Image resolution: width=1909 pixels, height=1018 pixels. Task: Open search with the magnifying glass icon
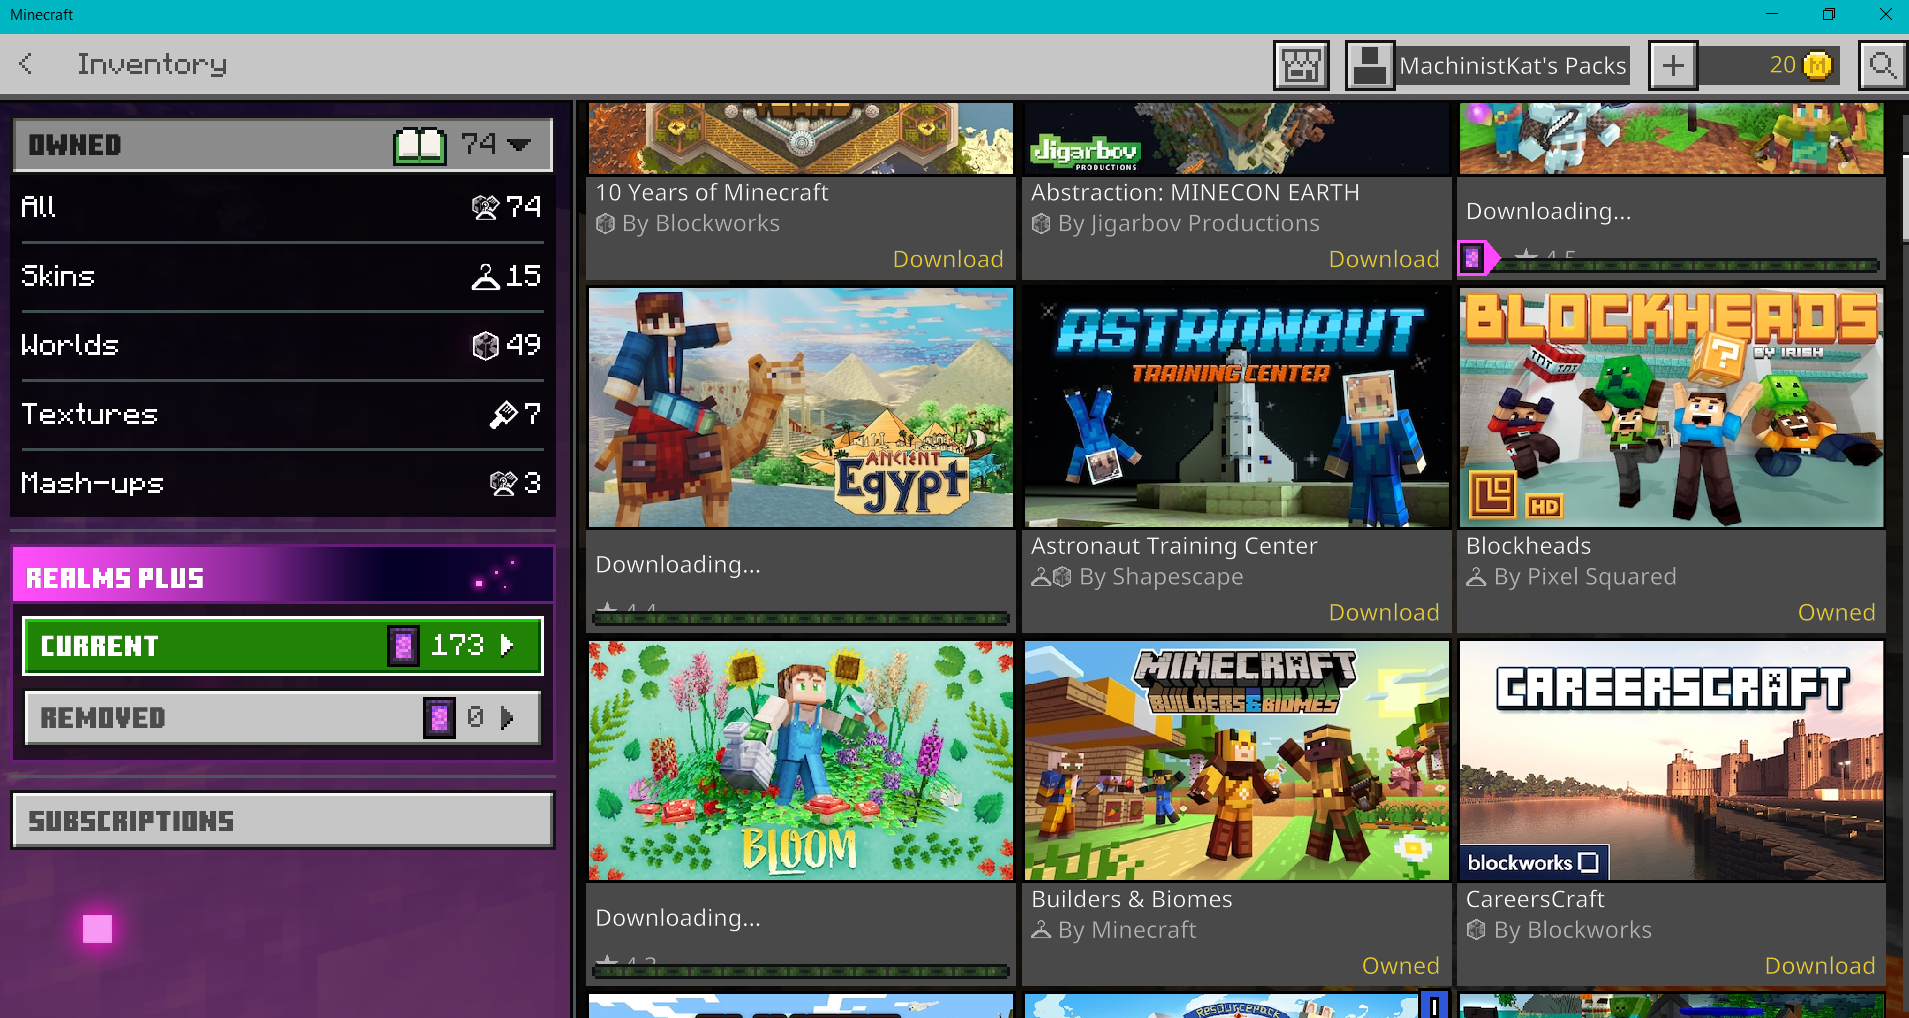pyautogui.click(x=1882, y=66)
